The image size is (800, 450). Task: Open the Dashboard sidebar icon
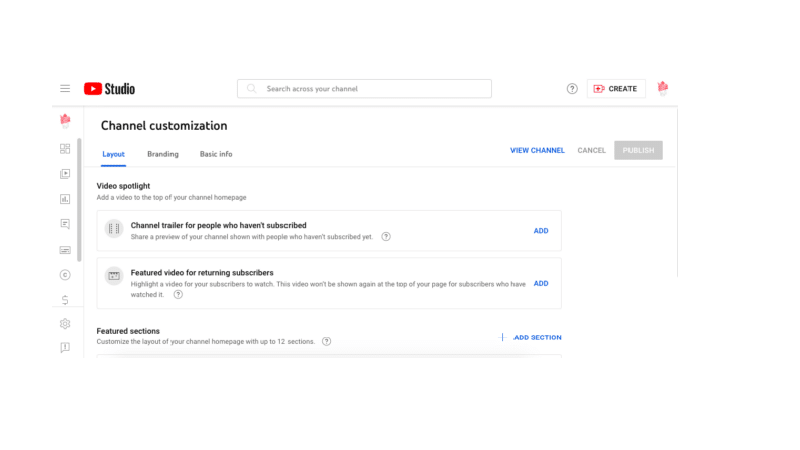pyautogui.click(x=65, y=149)
